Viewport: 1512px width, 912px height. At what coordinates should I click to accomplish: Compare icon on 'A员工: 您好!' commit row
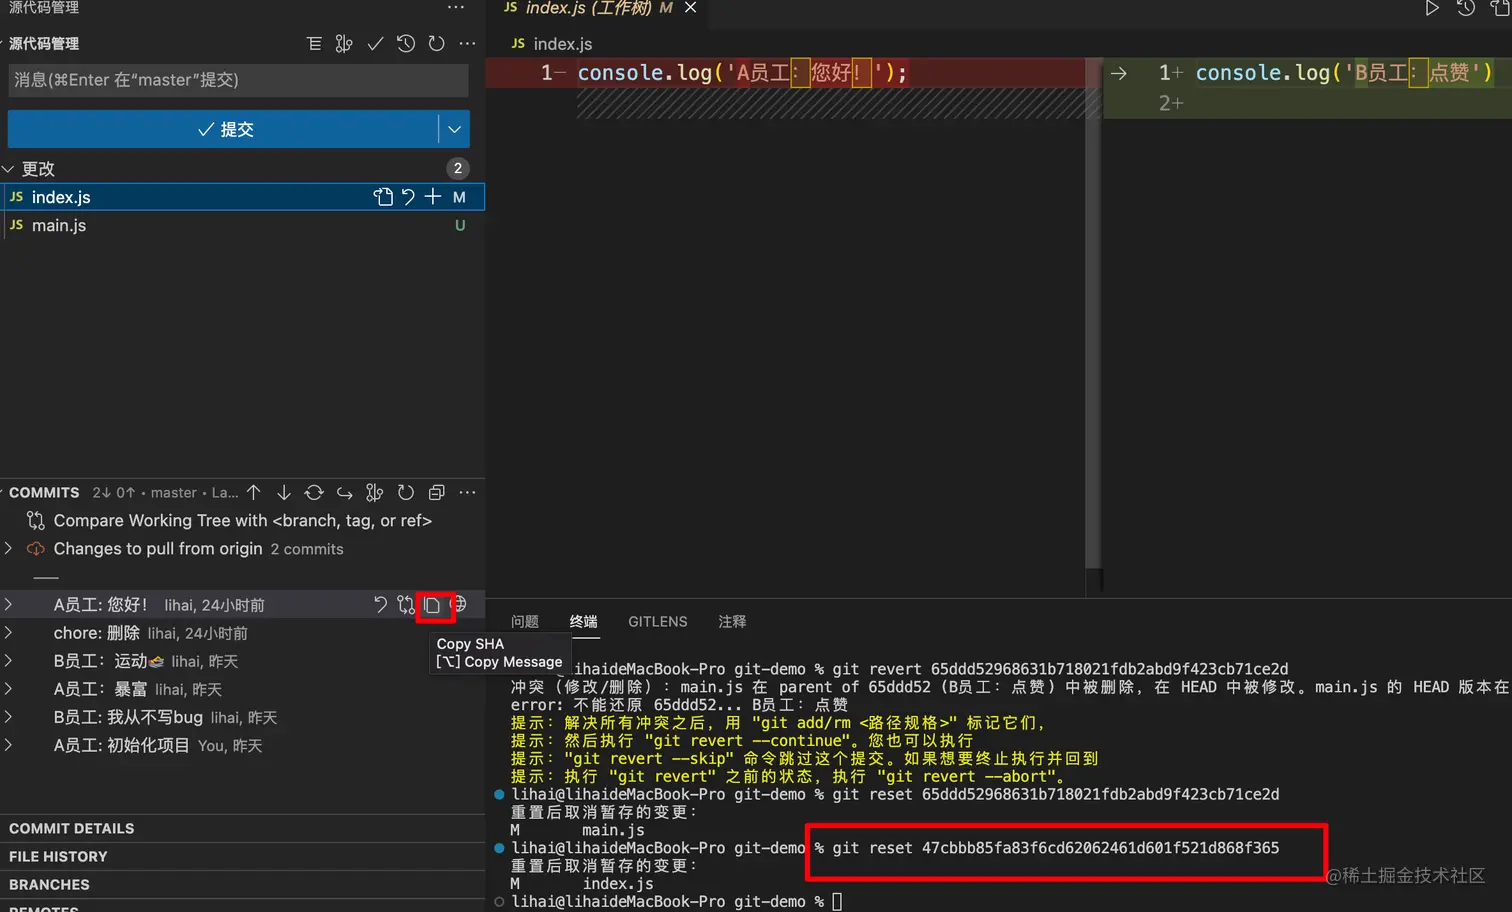[x=405, y=604]
